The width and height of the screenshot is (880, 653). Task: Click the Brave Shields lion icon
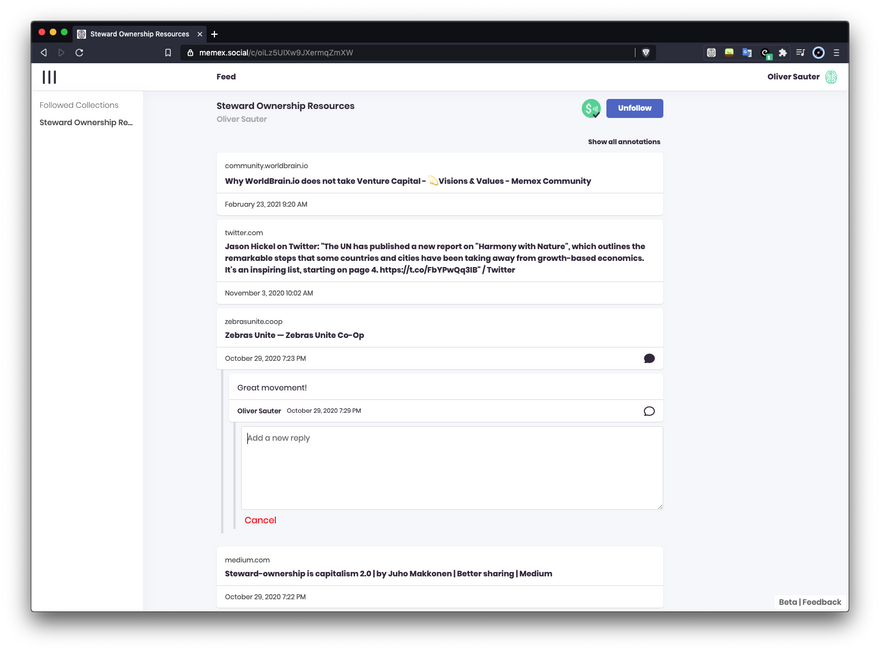647,52
